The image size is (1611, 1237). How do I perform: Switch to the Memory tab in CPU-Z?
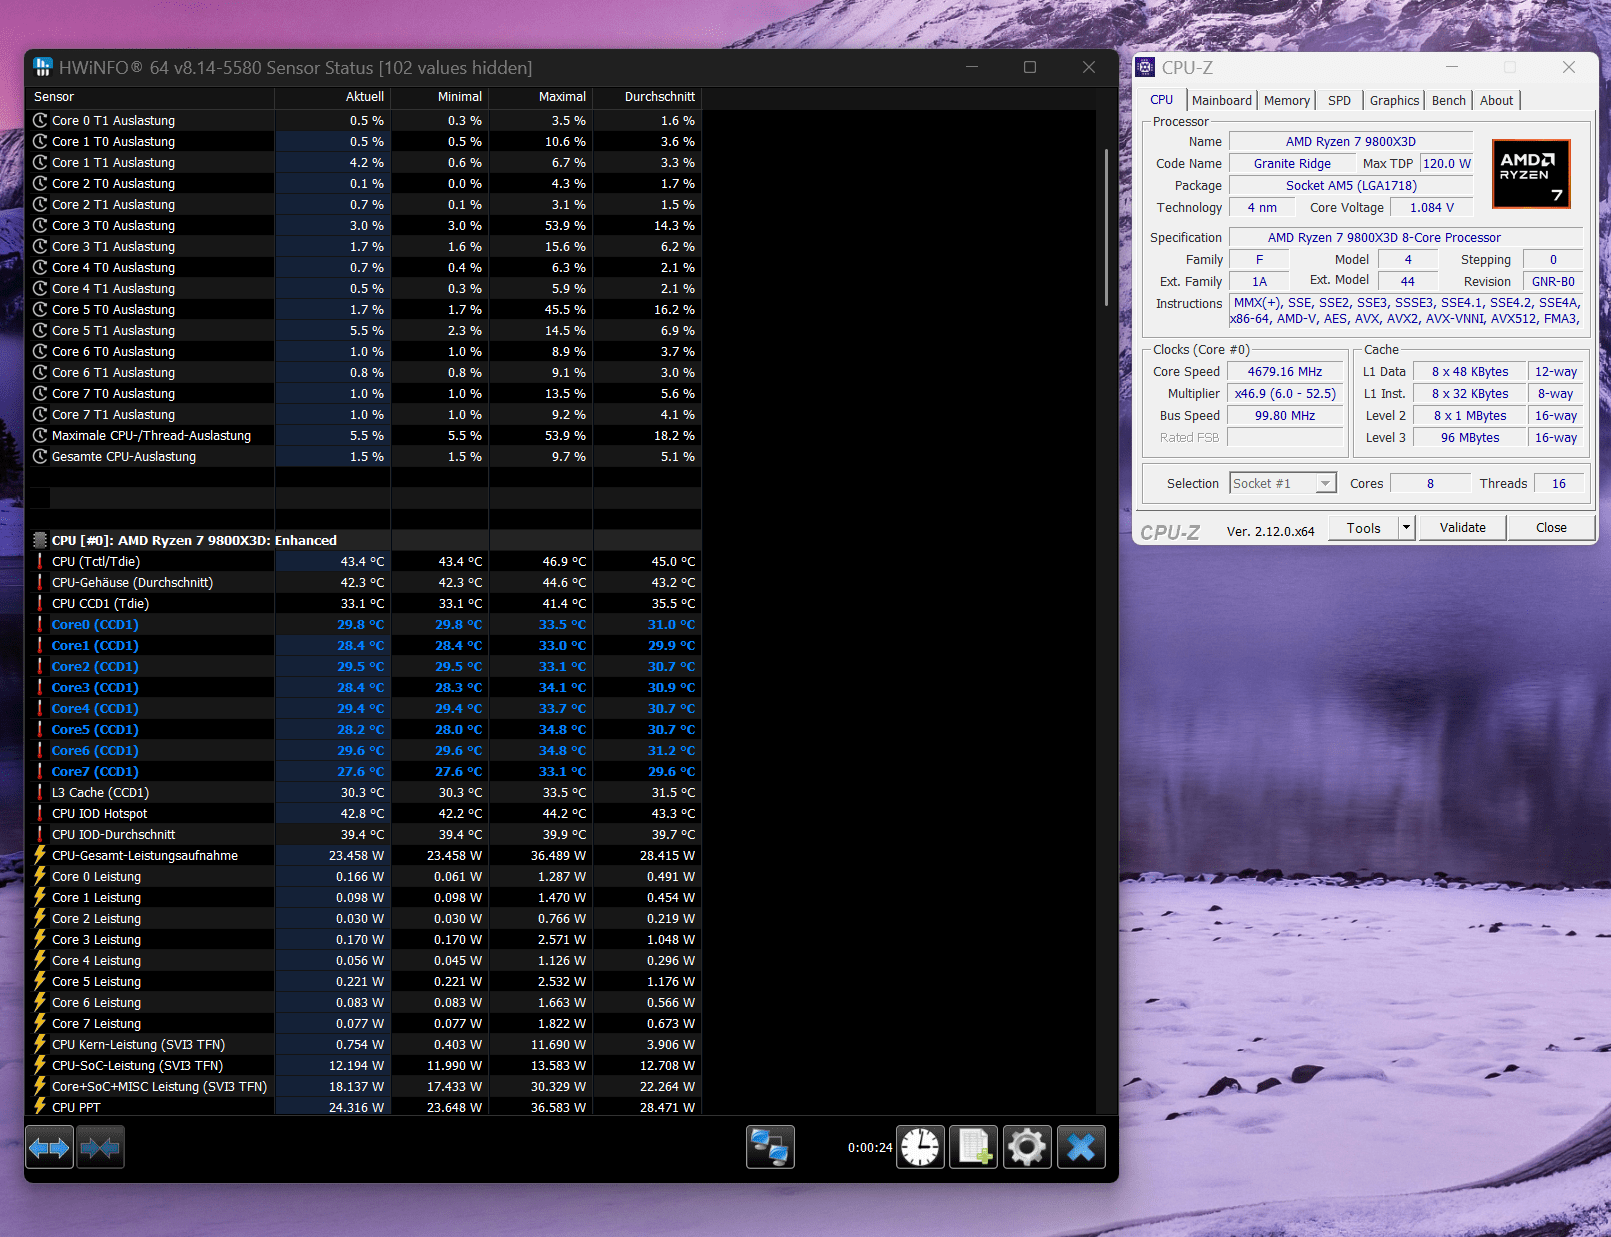coord(1287,100)
